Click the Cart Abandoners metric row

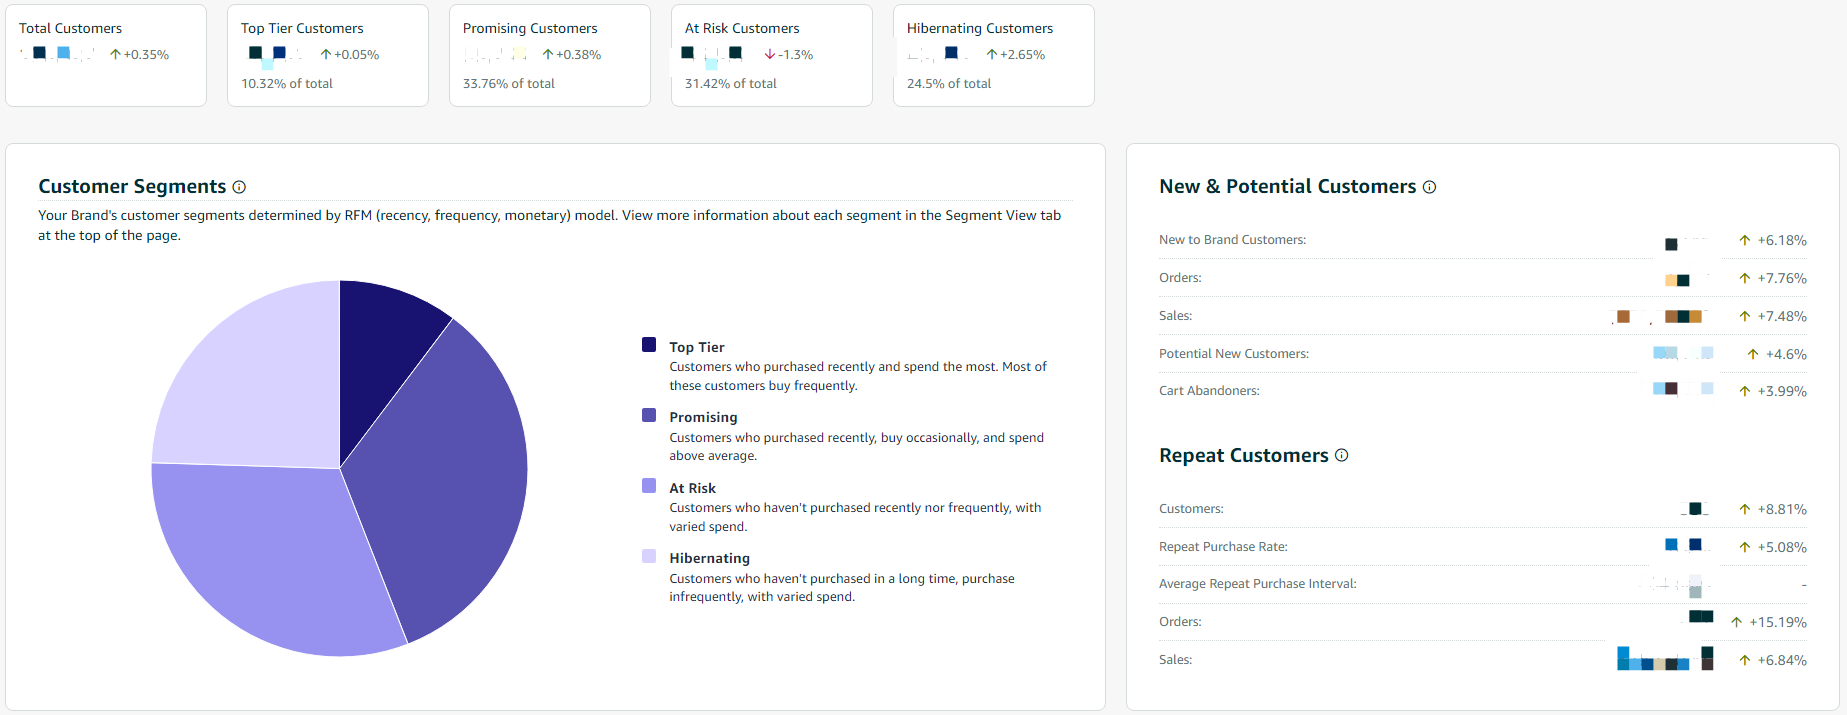[1482, 391]
